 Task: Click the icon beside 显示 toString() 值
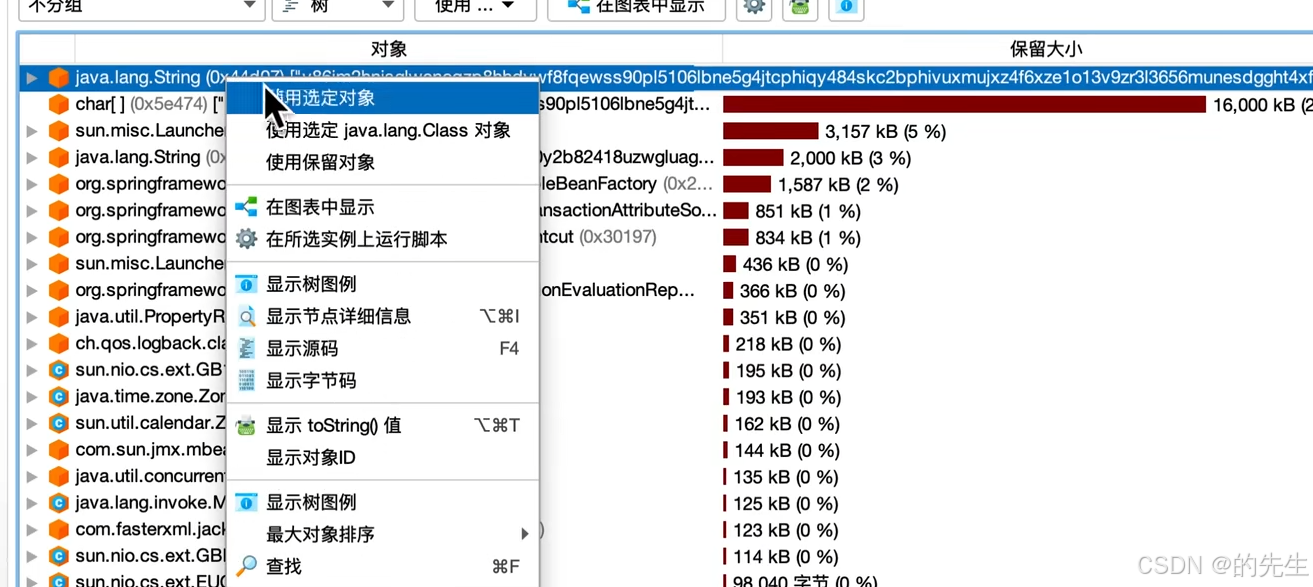click(247, 424)
